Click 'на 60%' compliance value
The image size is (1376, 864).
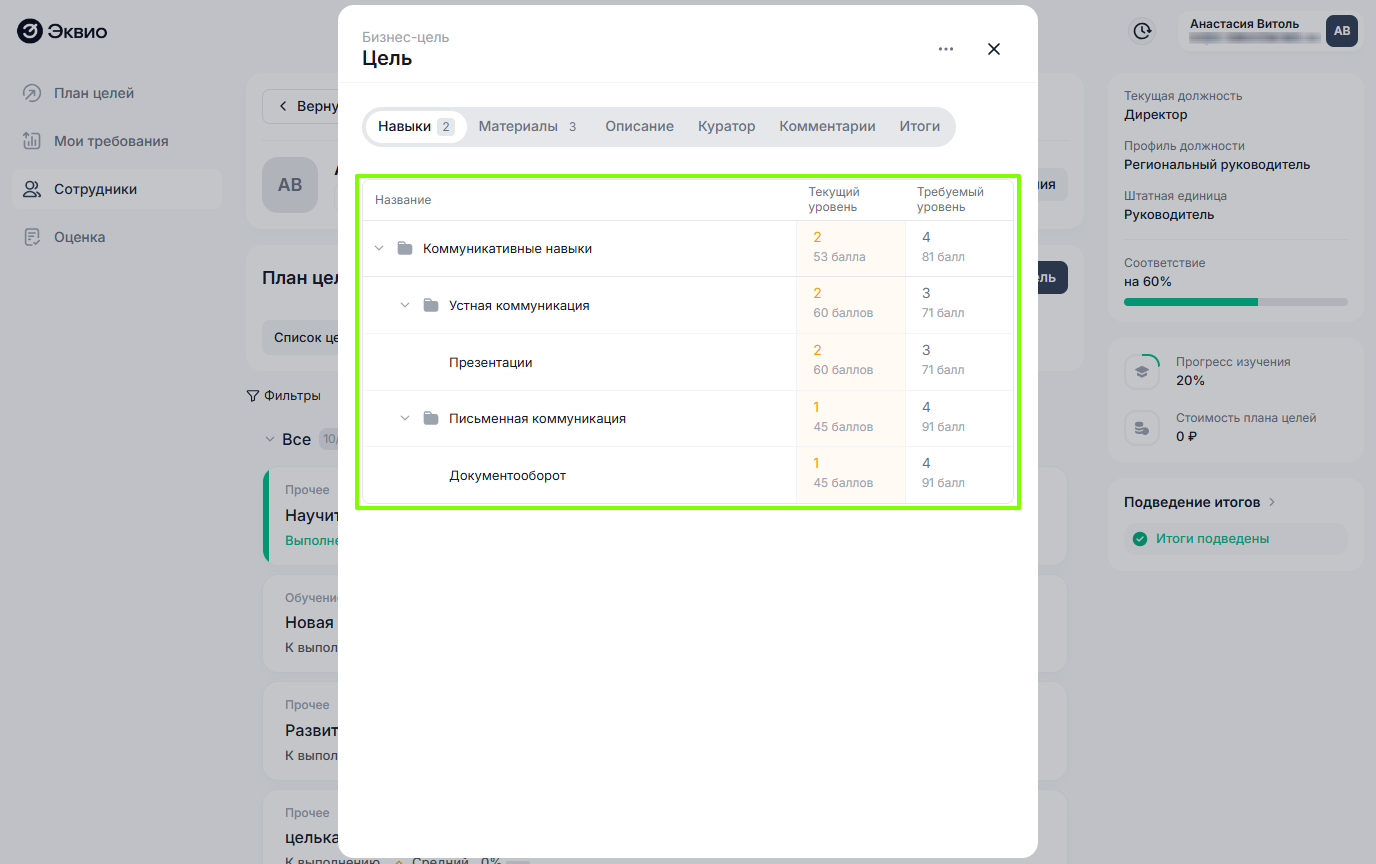coord(1148,282)
